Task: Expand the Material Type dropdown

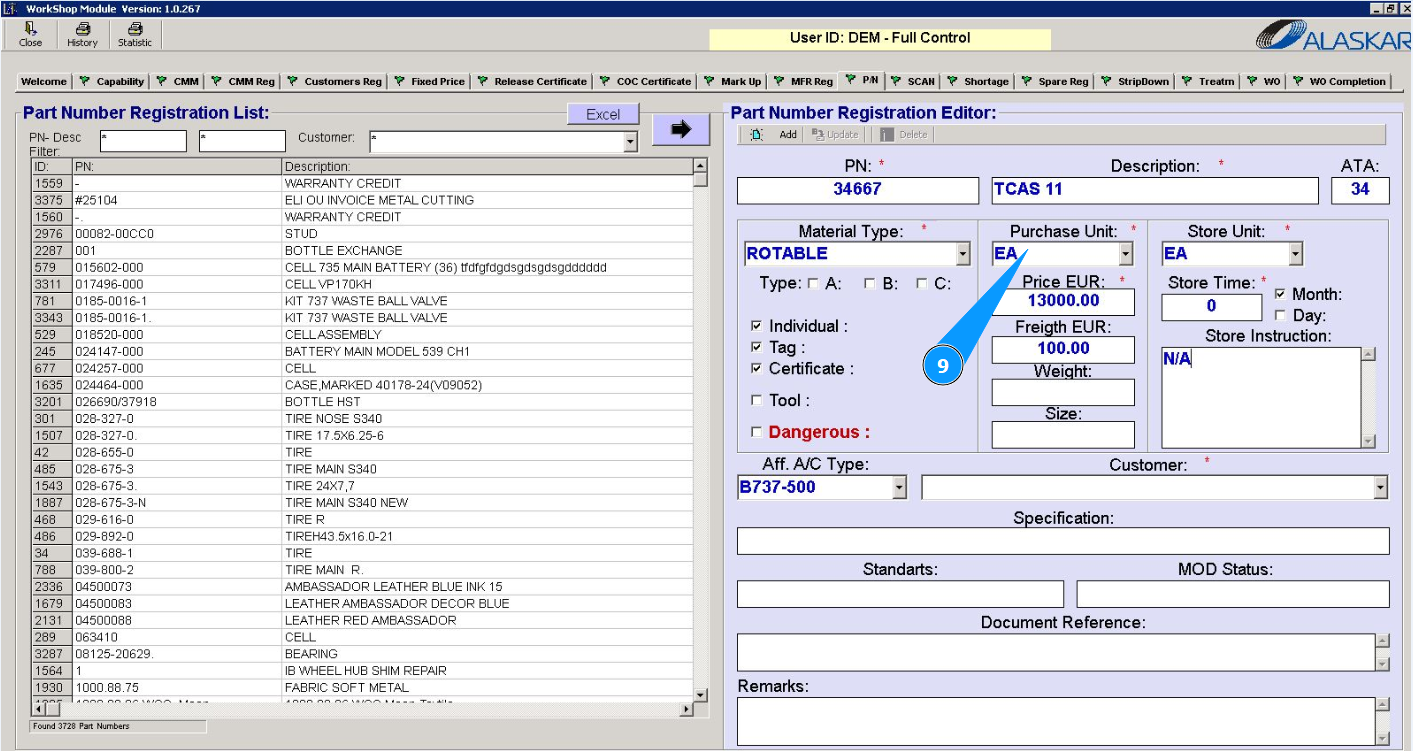Action: click(962, 254)
